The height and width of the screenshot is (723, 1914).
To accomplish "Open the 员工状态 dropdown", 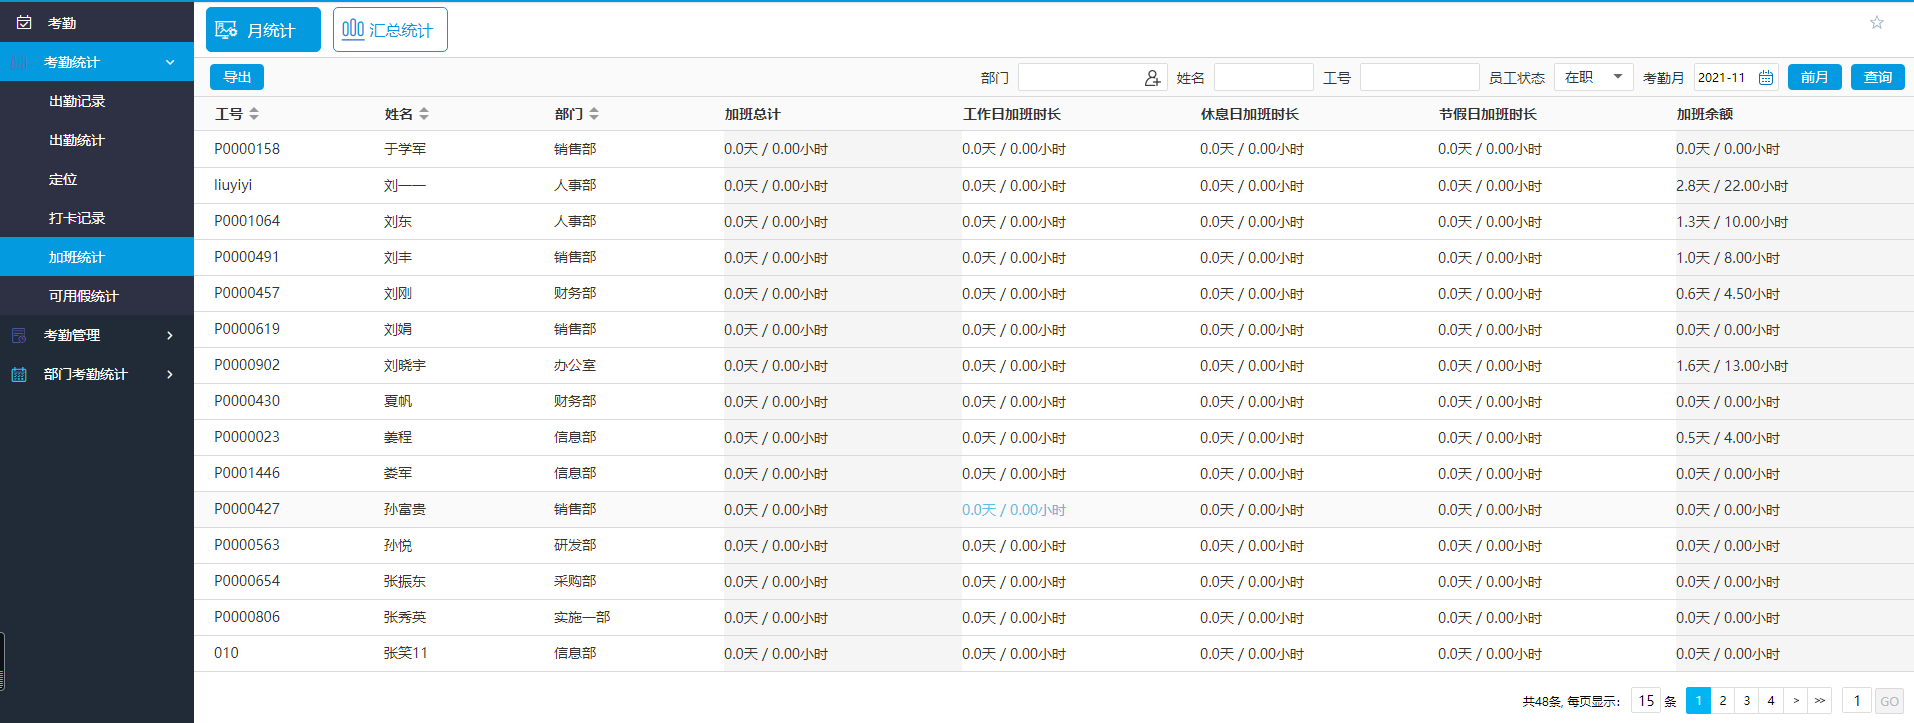I will coord(1593,77).
